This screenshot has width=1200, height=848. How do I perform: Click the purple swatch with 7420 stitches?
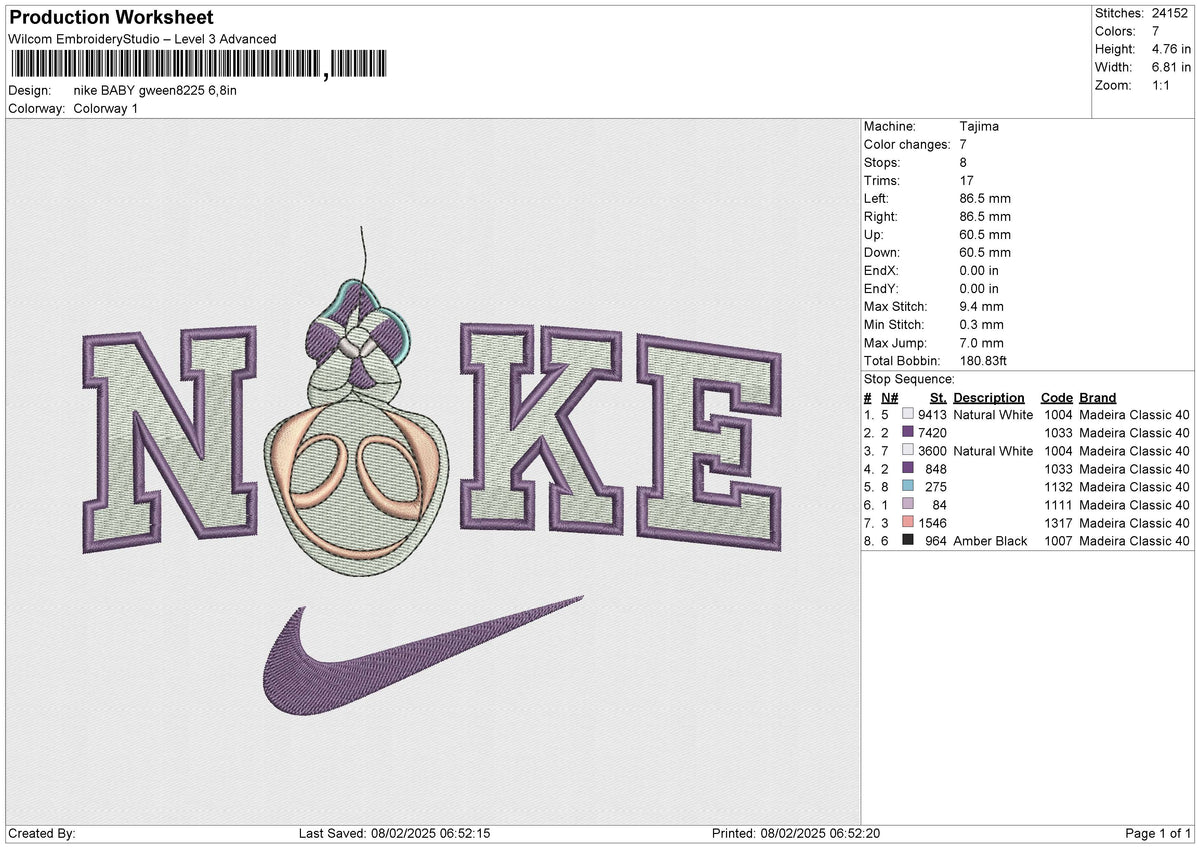click(x=908, y=433)
